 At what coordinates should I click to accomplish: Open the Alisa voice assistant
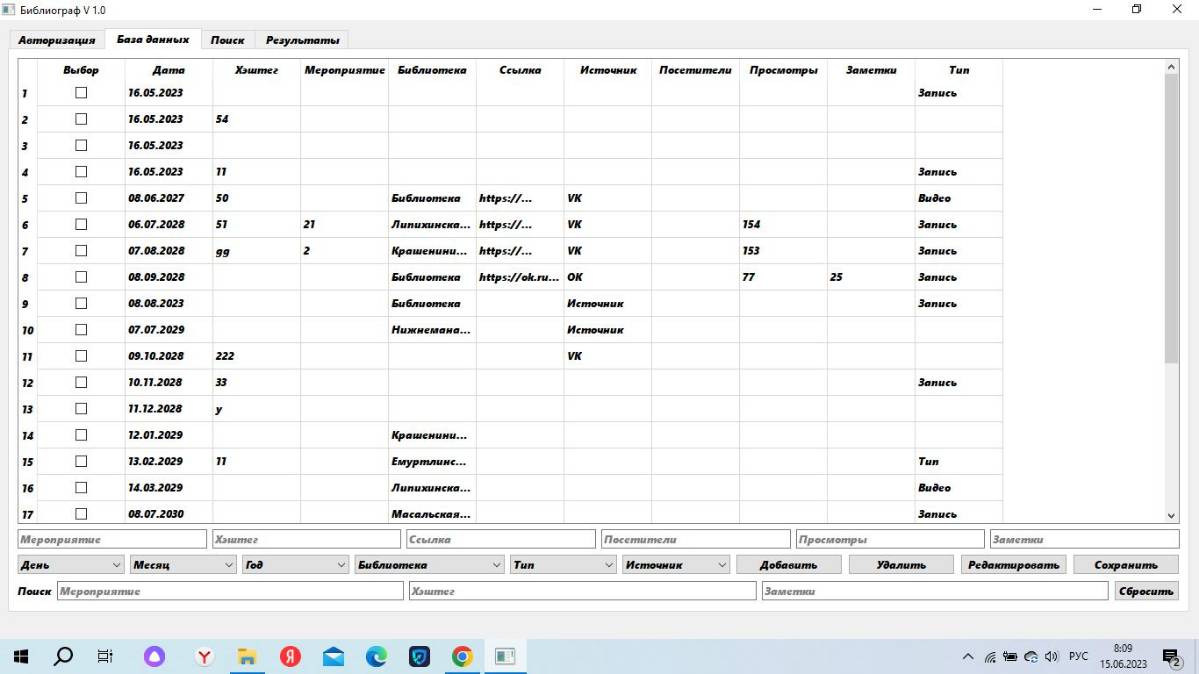(154, 657)
